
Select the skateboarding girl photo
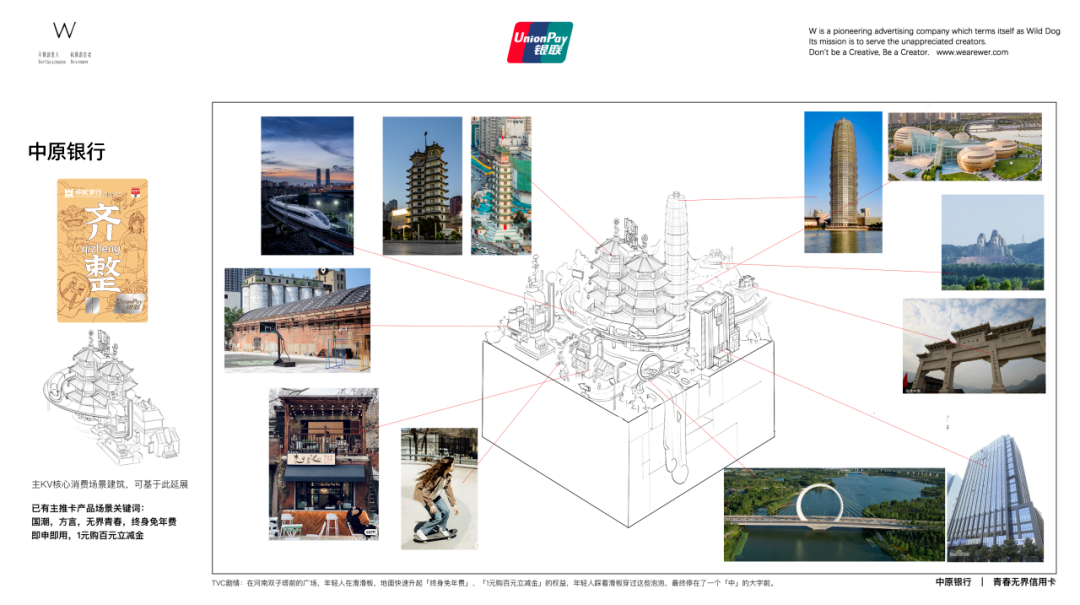pos(439,489)
